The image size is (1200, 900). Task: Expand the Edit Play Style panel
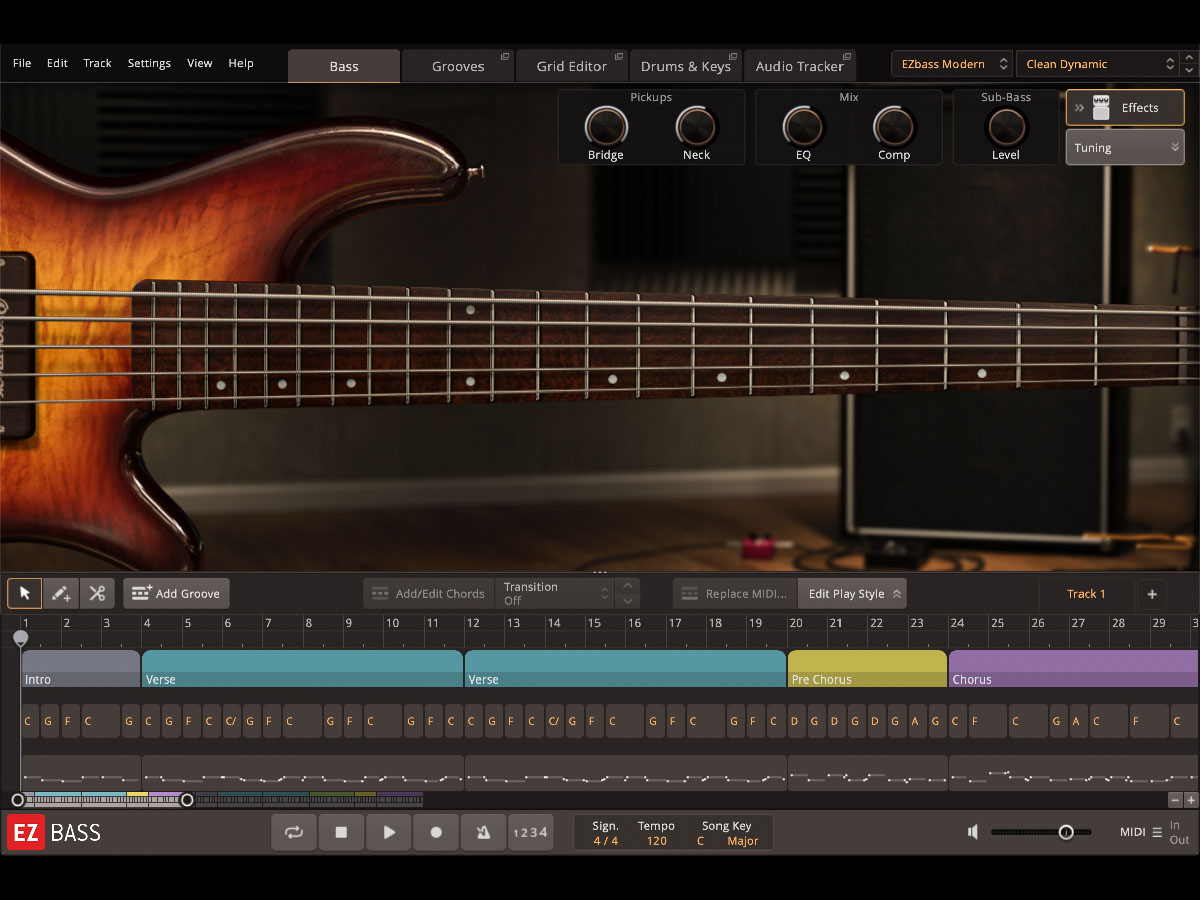pos(853,594)
